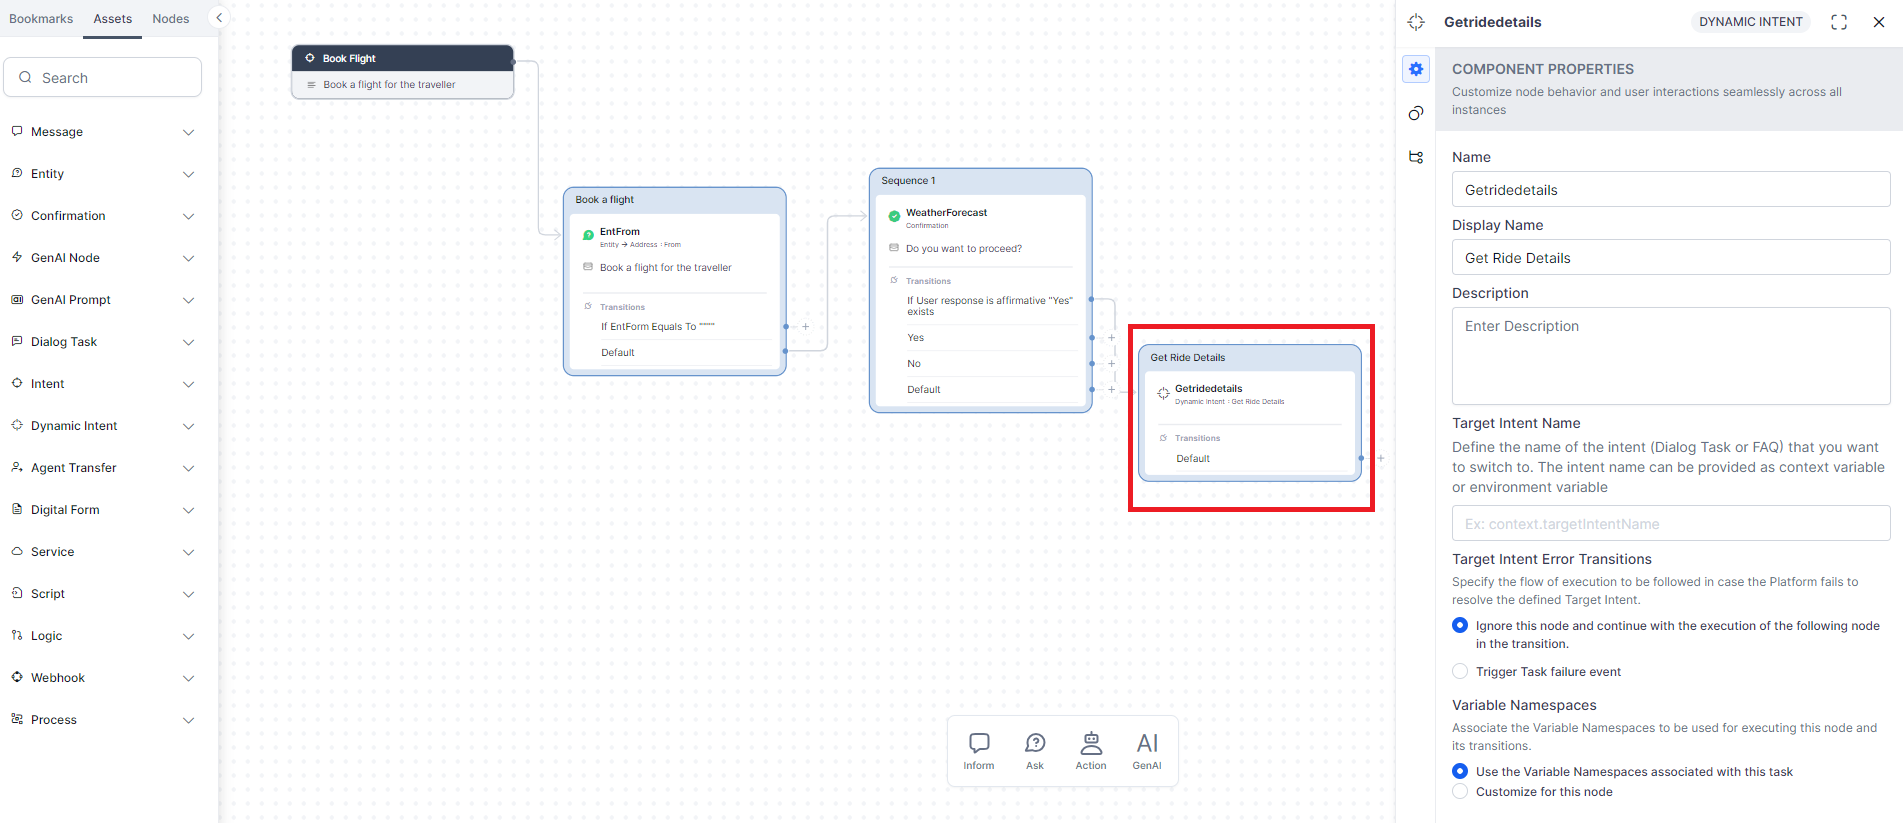Choose Ignore this node and continue option
Screen dimensions: 1903x823
coord(1461,626)
